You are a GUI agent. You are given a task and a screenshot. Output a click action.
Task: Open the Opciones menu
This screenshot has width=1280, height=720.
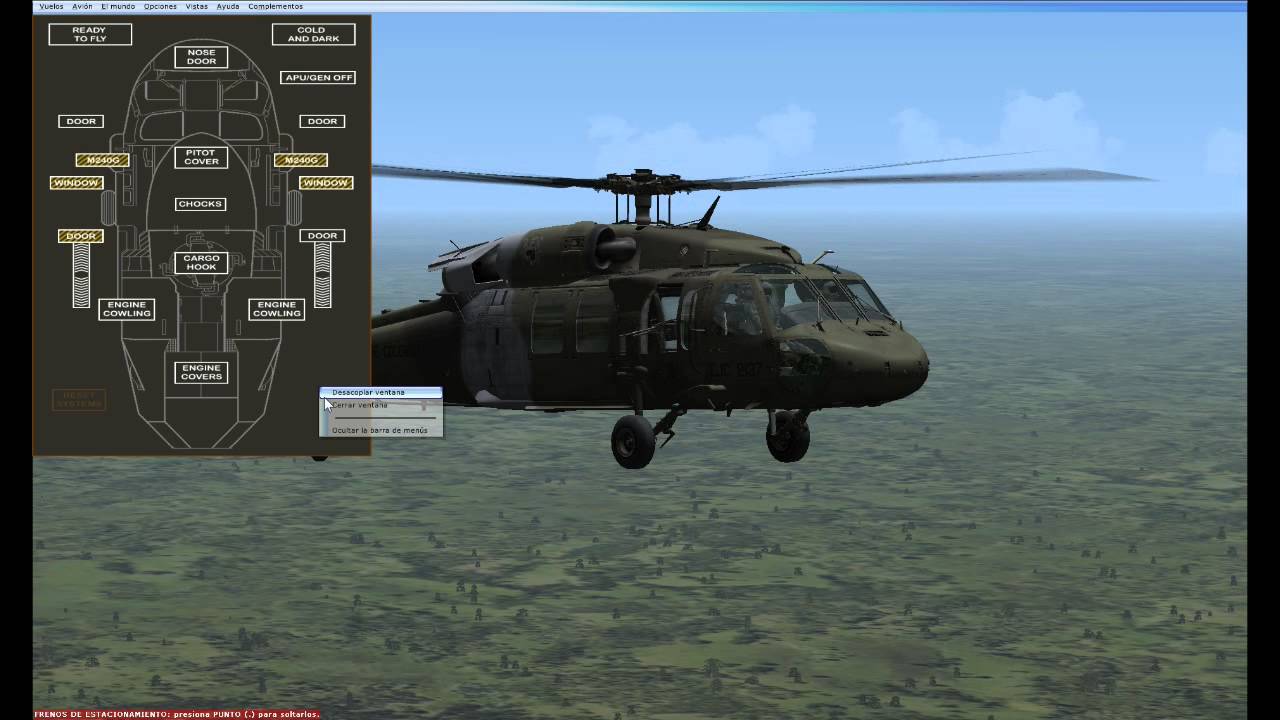point(160,6)
